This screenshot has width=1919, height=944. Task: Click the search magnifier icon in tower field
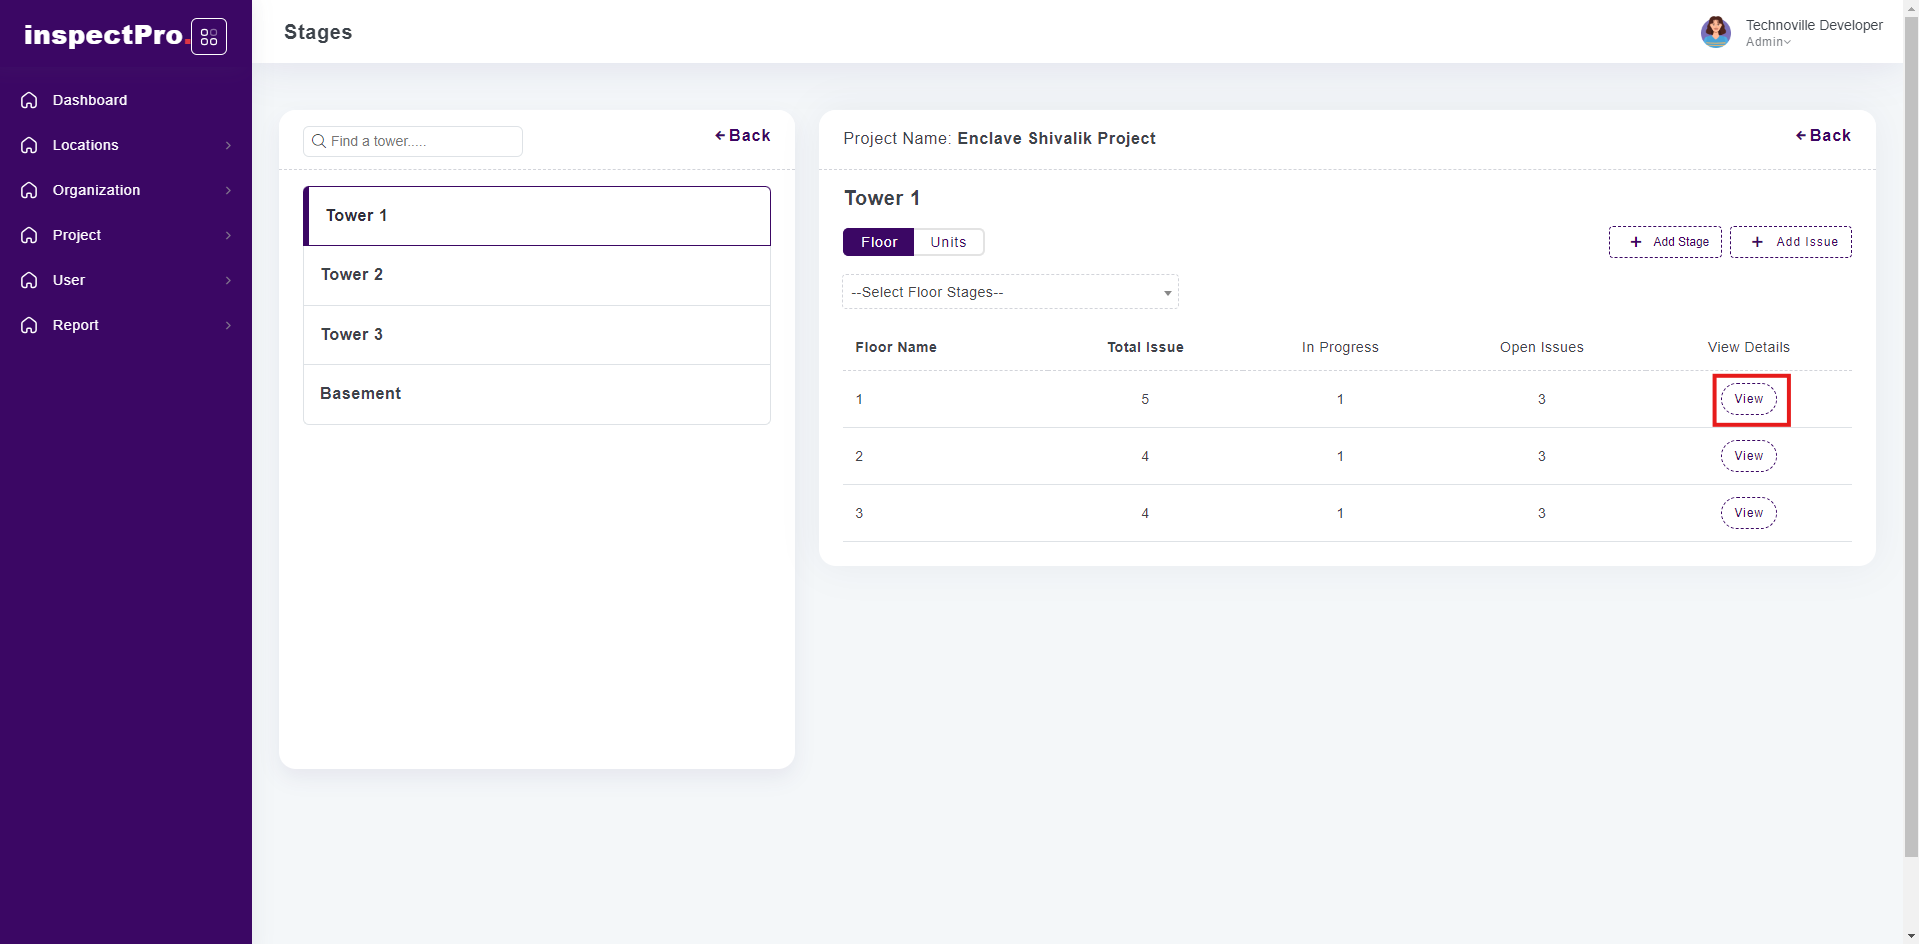click(319, 141)
